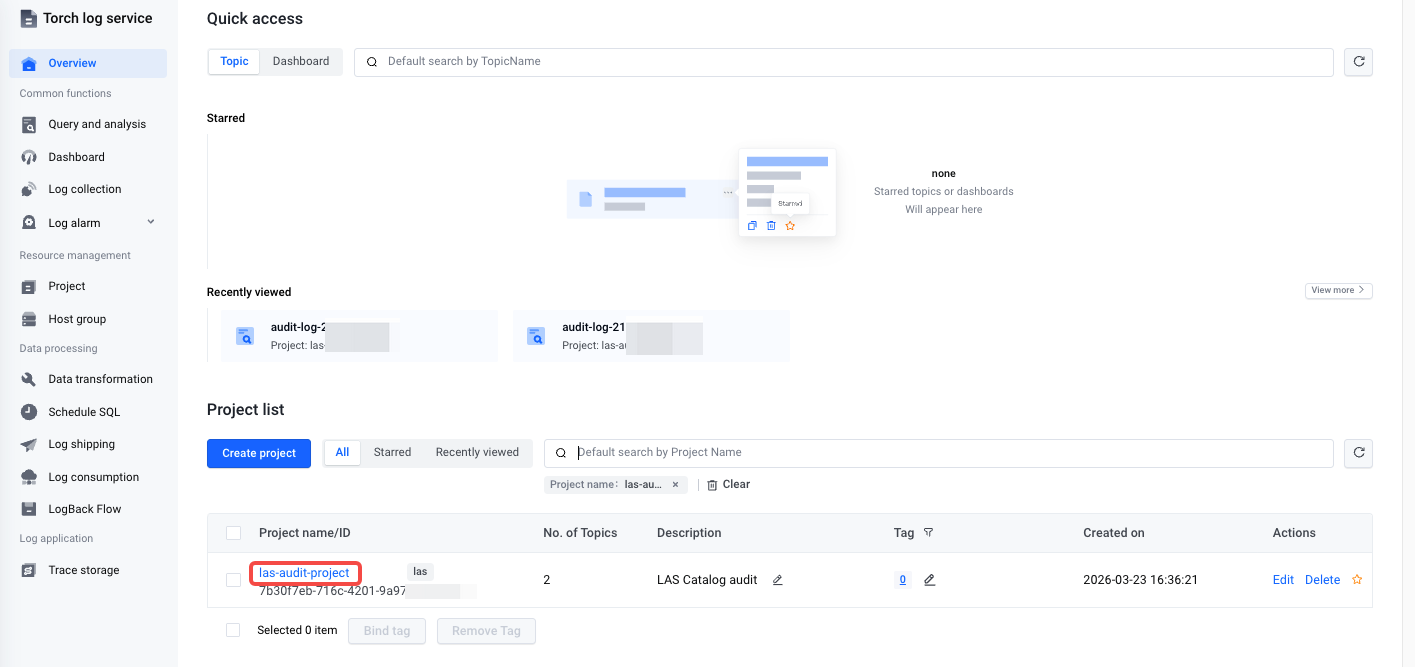Open the first recently viewed audit-log topic
The height and width of the screenshot is (667, 1415).
click(359, 335)
